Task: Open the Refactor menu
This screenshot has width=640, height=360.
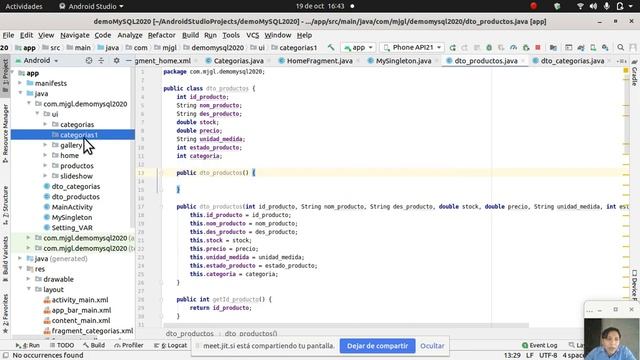Action: tap(162, 35)
